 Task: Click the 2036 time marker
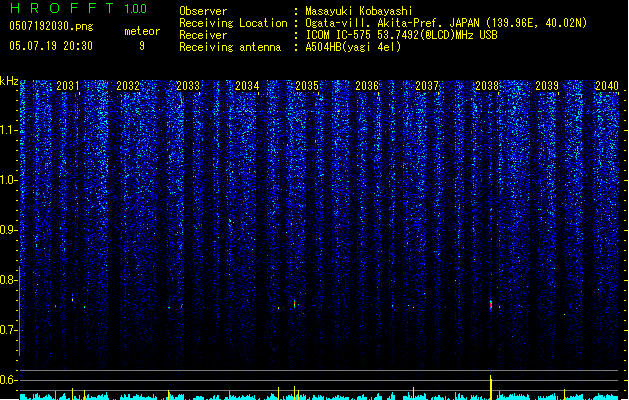367,85
